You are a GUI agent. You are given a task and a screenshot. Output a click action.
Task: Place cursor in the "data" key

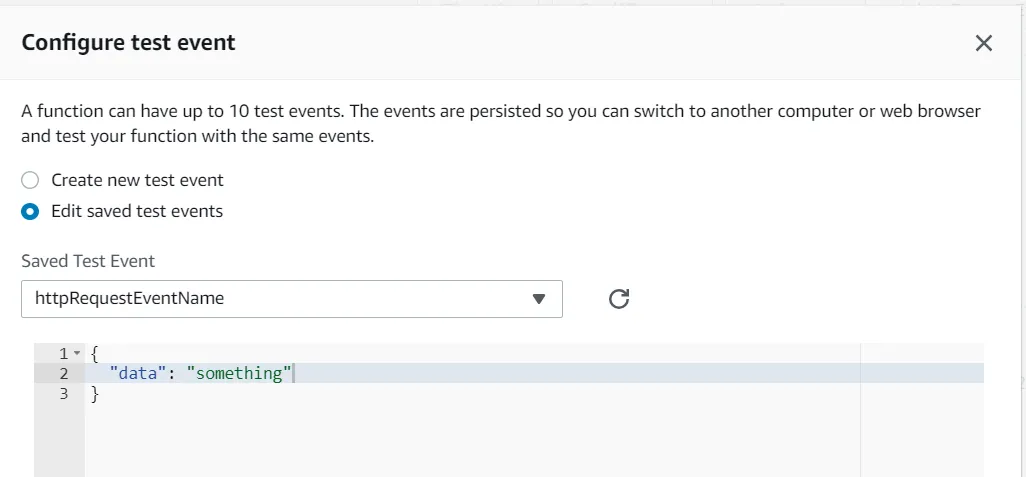pyautogui.click(x=135, y=373)
